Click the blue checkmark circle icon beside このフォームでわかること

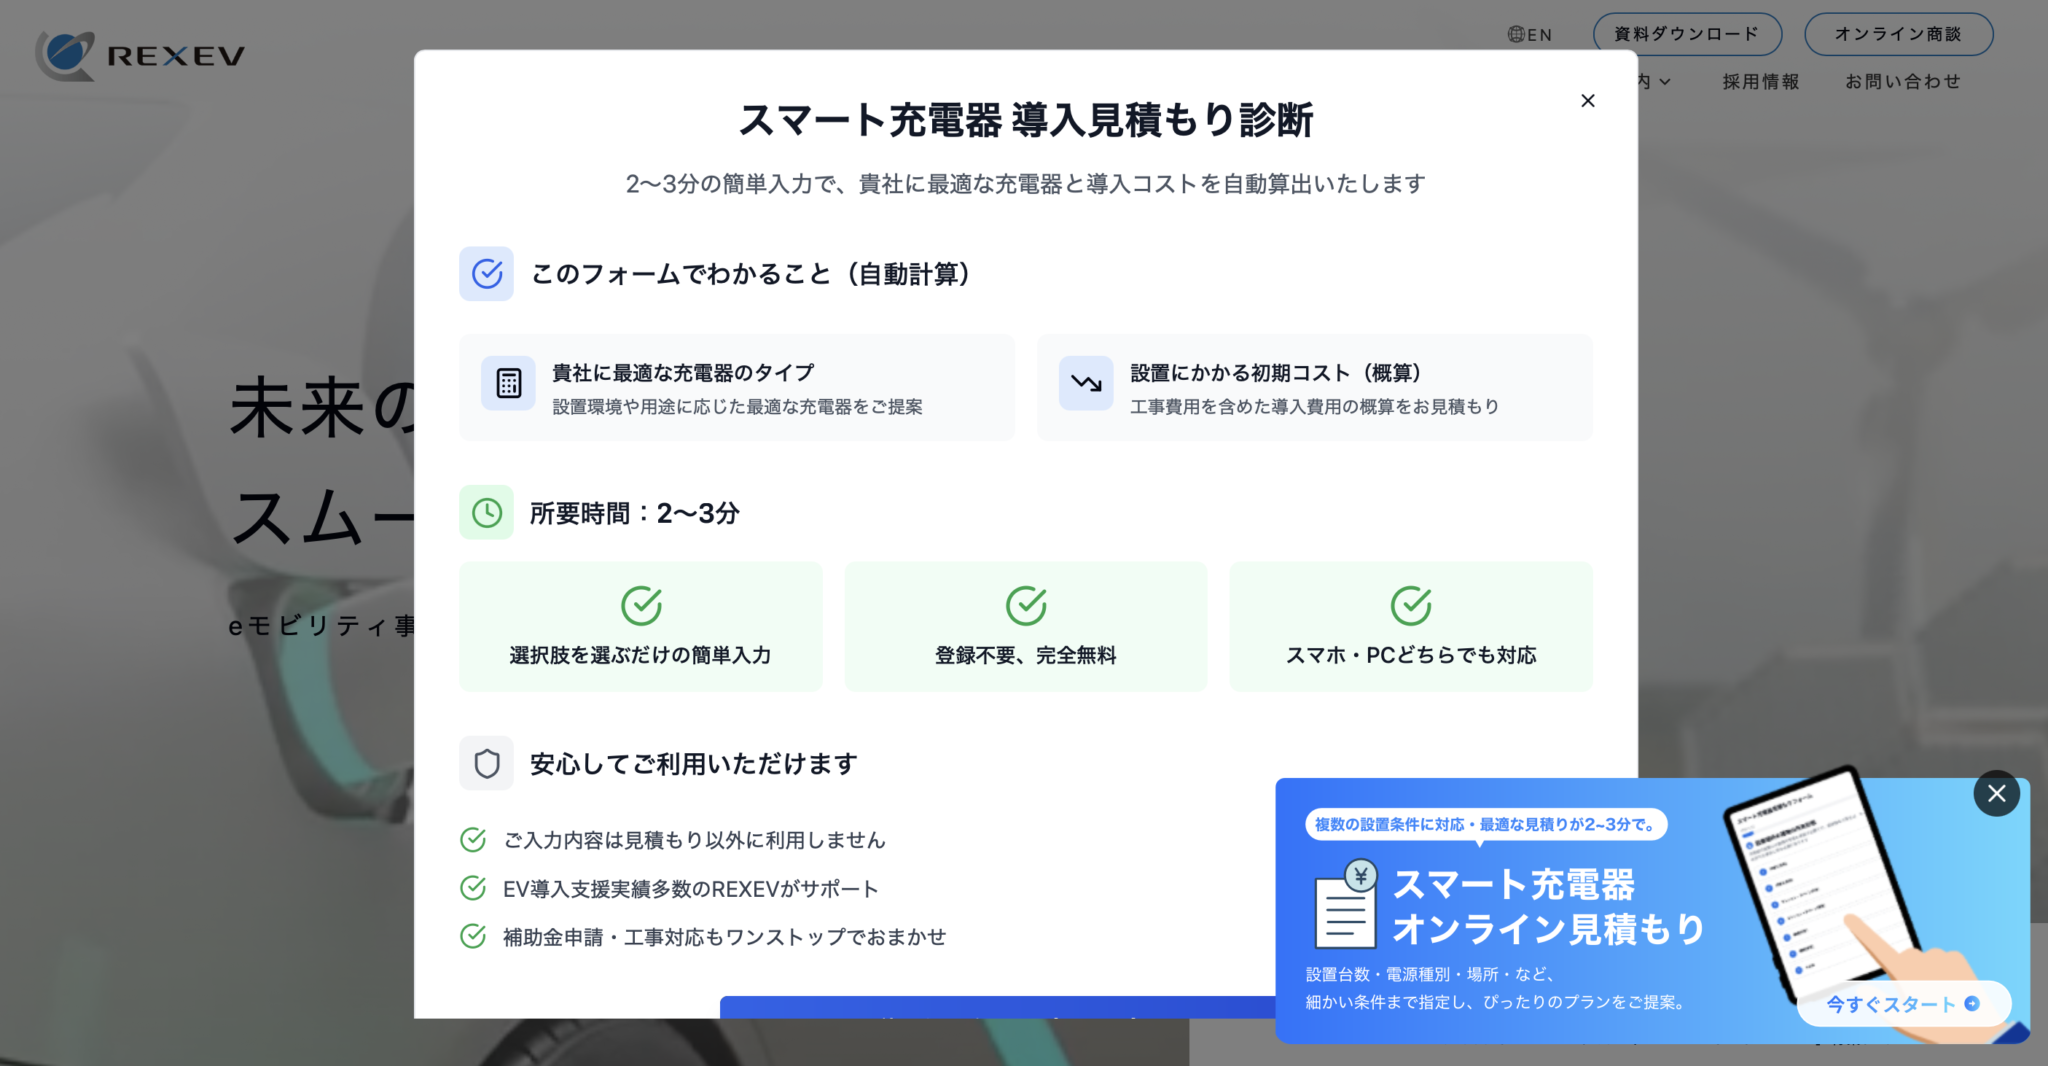(486, 273)
